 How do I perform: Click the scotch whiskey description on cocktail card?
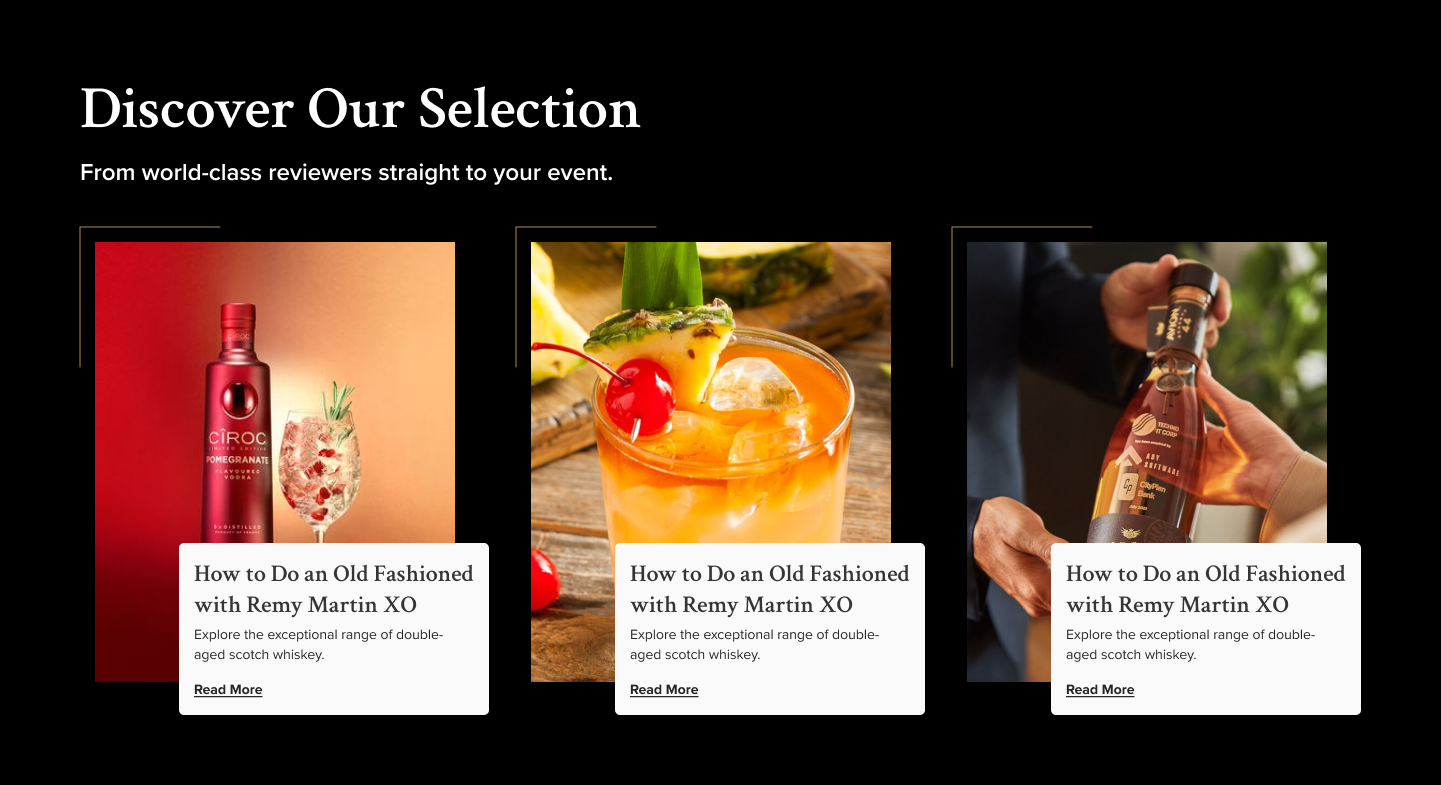(755, 645)
